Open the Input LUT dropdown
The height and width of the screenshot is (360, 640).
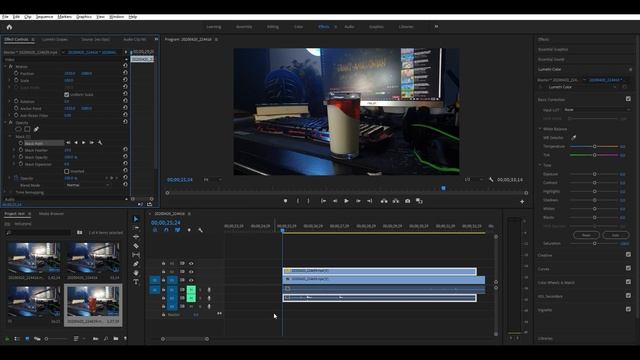coord(597,110)
